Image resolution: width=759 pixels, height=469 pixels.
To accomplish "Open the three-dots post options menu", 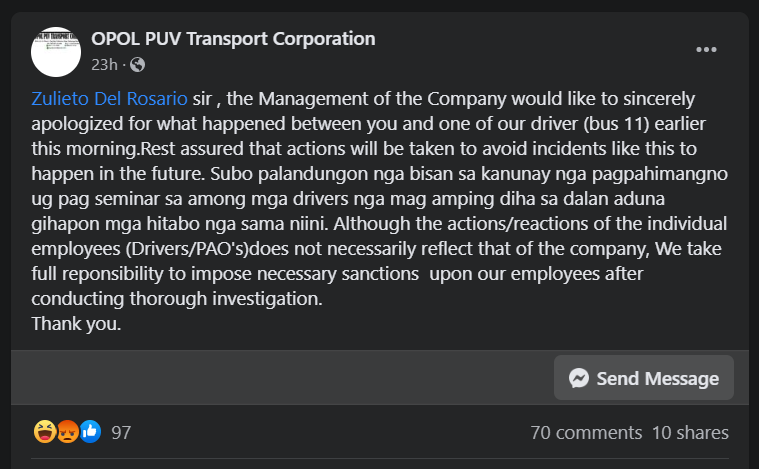I will click(706, 50).
